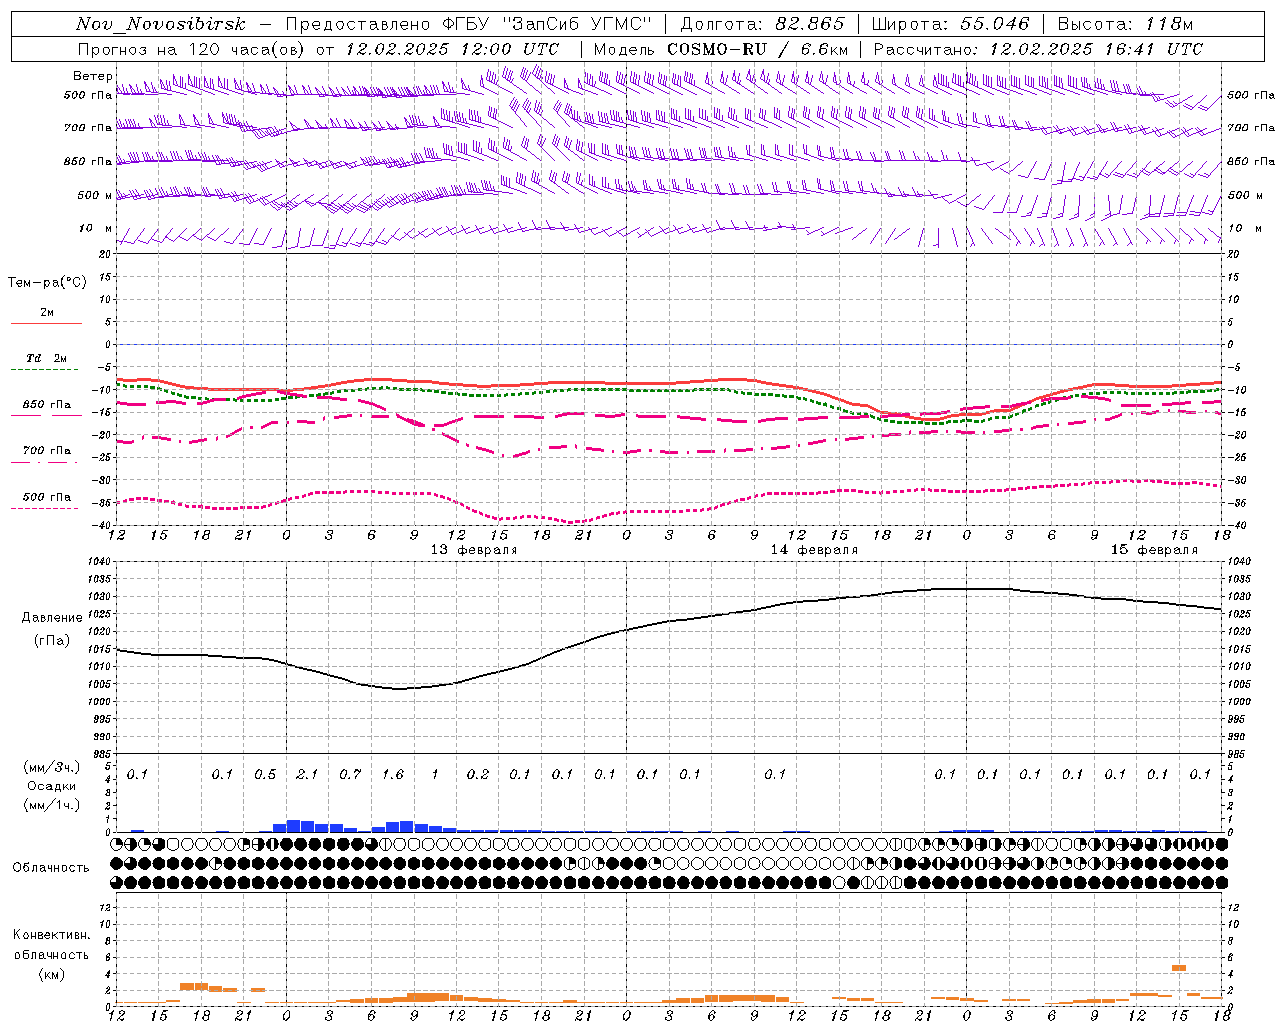Select the '1.6' three-hour precipitation value
The image size is (1280, 1024).
coord(392,774)
